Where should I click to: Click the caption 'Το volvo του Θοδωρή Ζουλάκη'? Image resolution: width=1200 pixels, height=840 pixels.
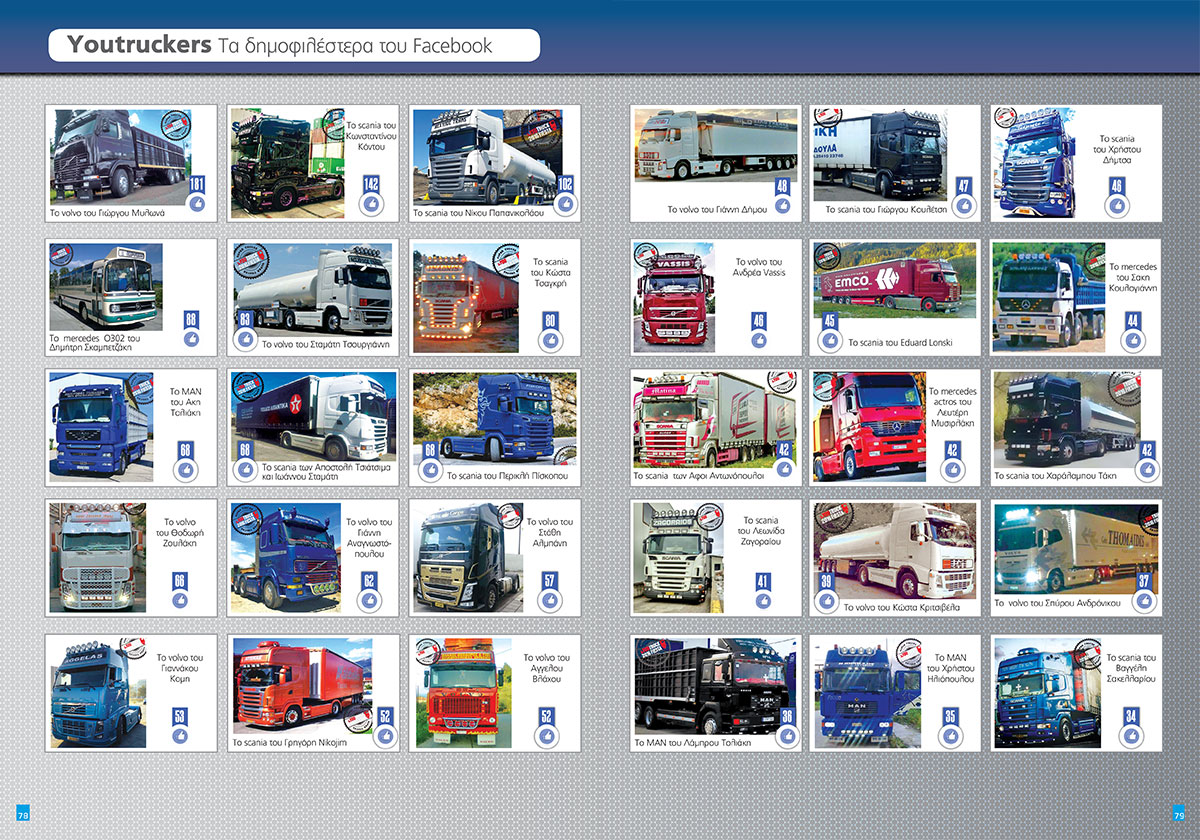179,534
